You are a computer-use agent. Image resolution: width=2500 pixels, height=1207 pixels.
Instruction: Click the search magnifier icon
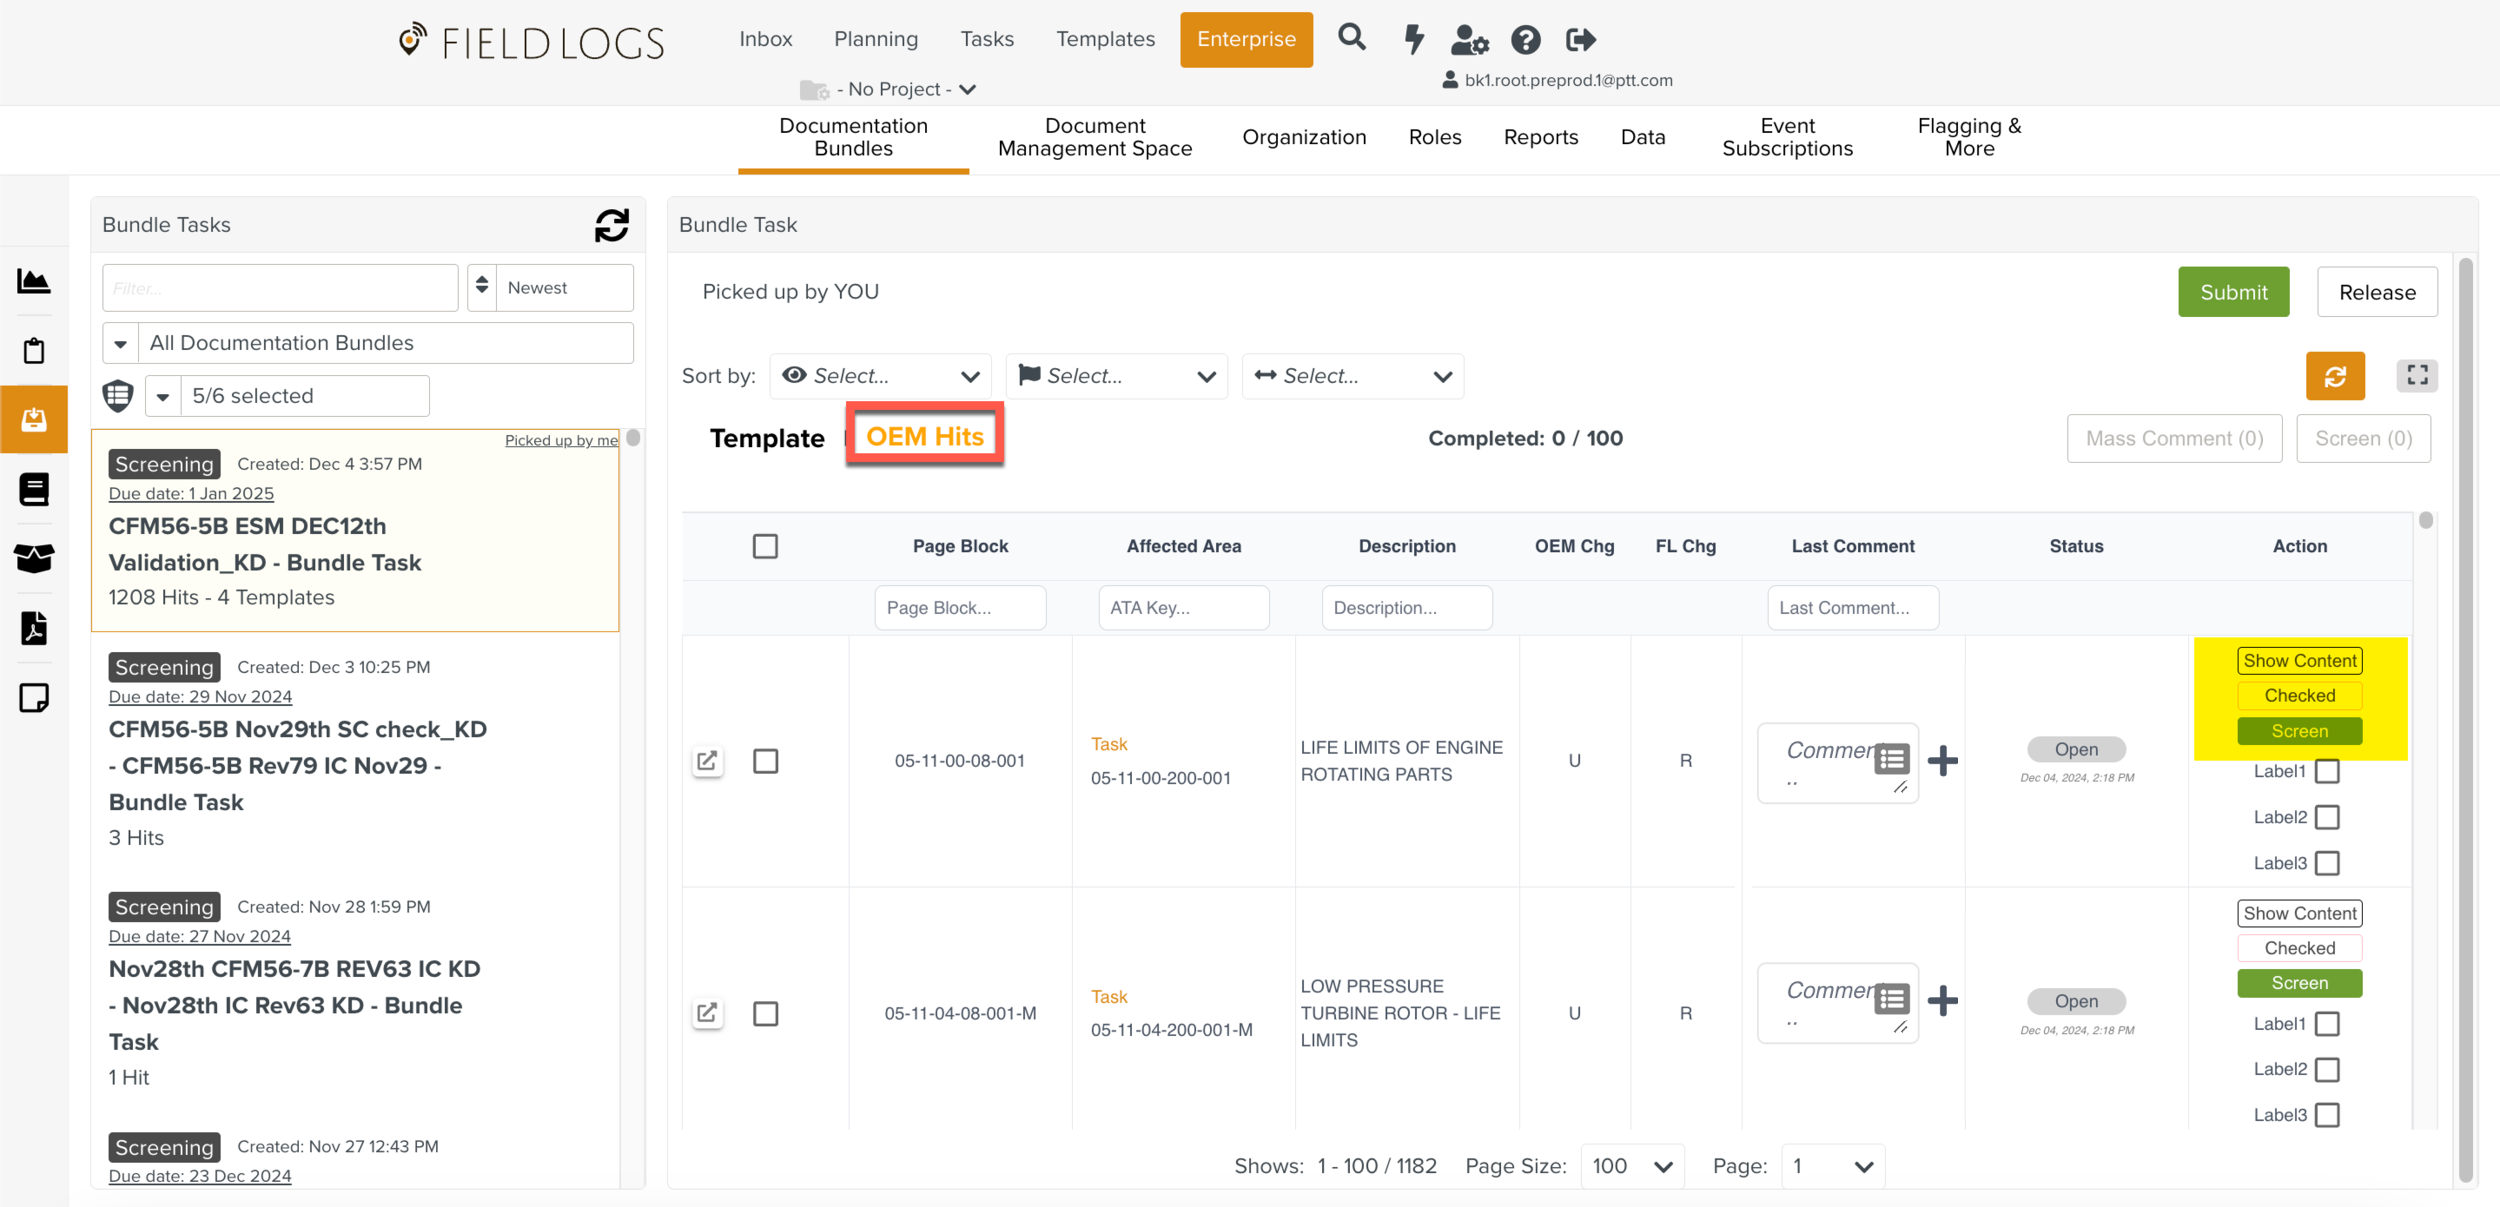1352,38
